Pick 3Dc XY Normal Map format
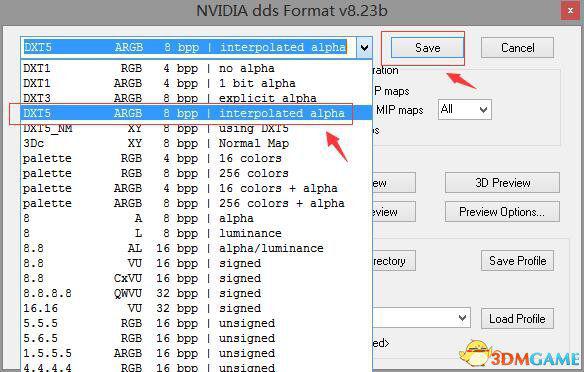584x372 pixels. point(197,143)
